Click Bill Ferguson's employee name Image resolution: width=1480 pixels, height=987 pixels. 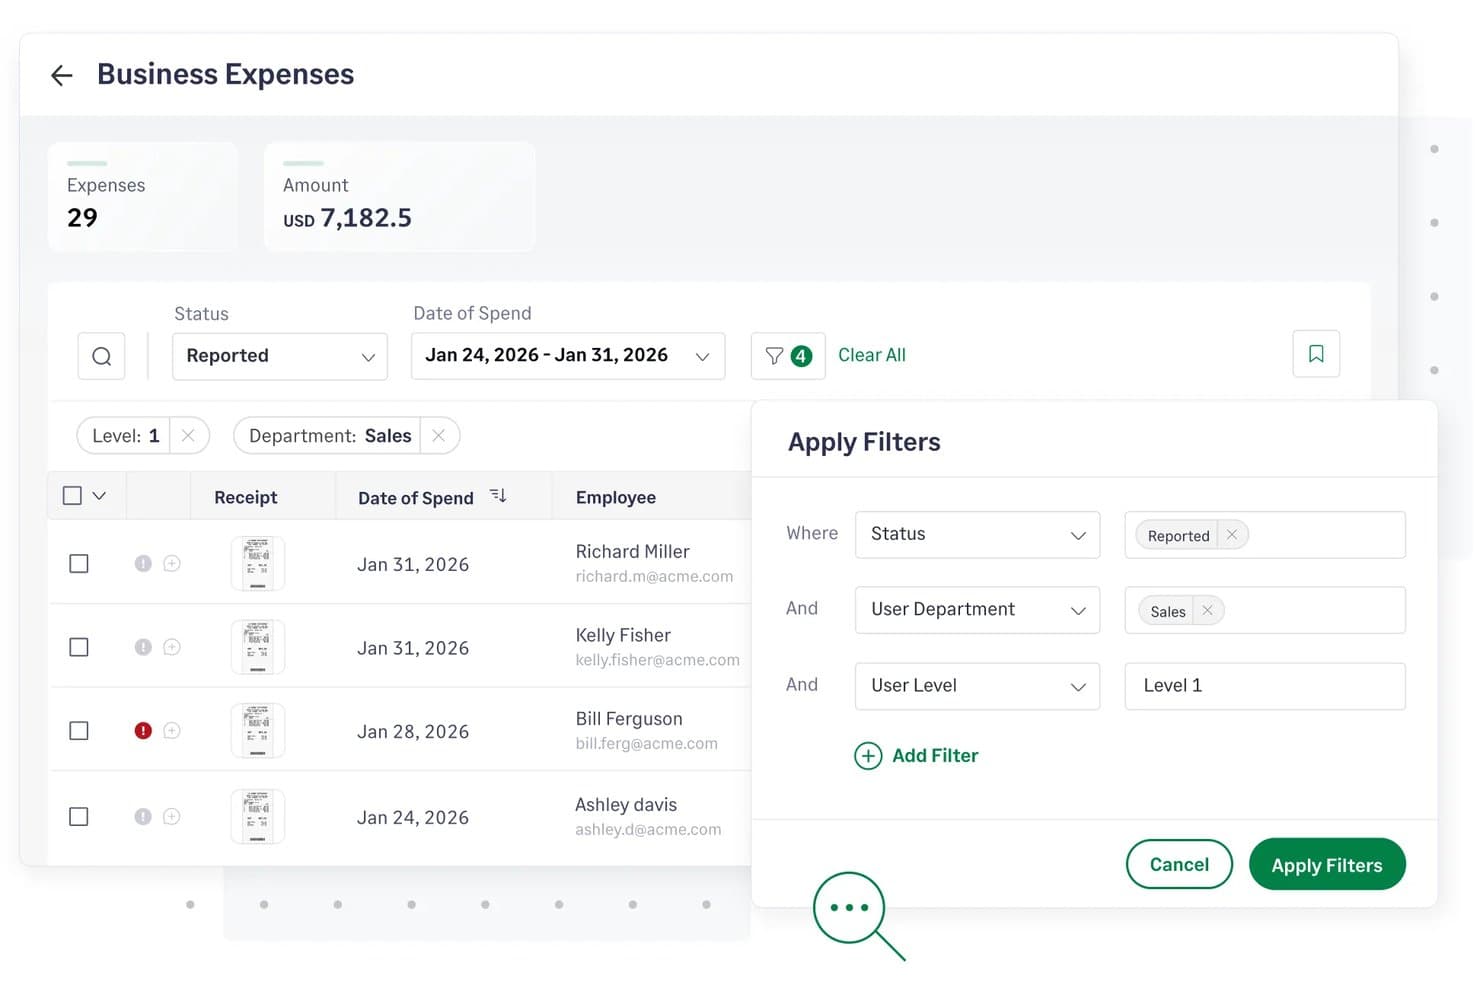(x=629, y=719)
